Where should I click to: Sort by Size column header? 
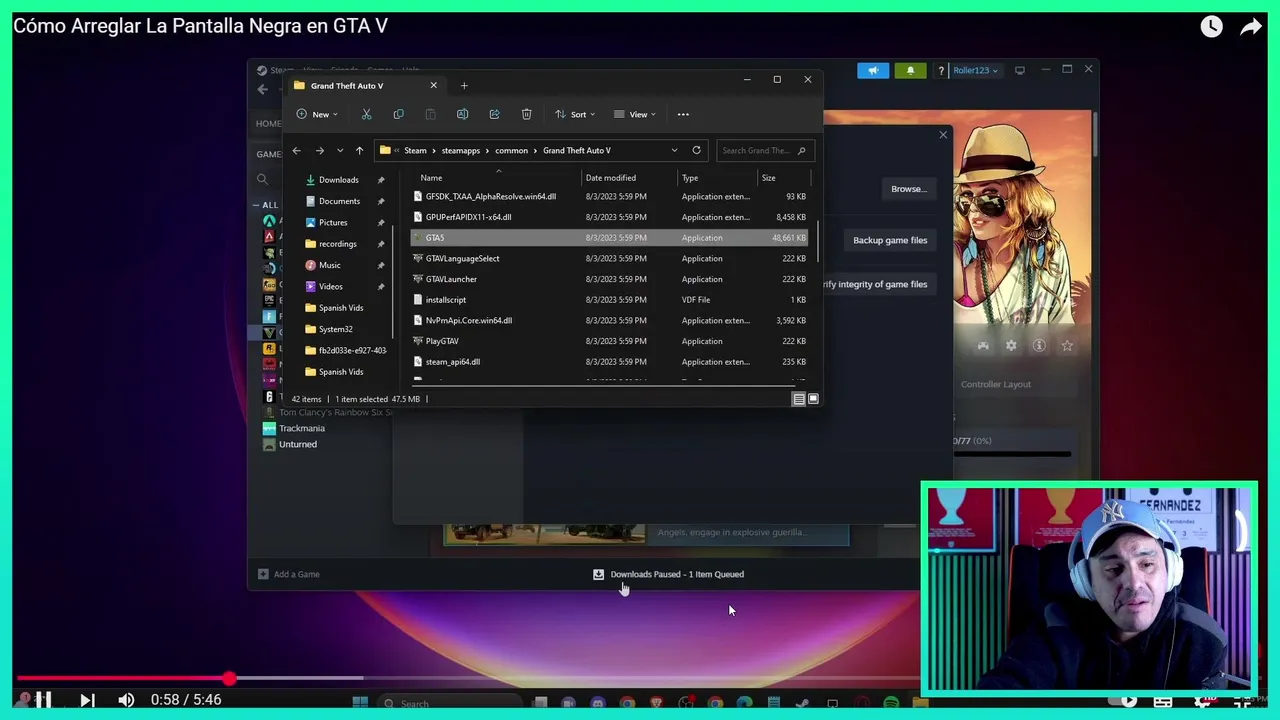(768, 178)
